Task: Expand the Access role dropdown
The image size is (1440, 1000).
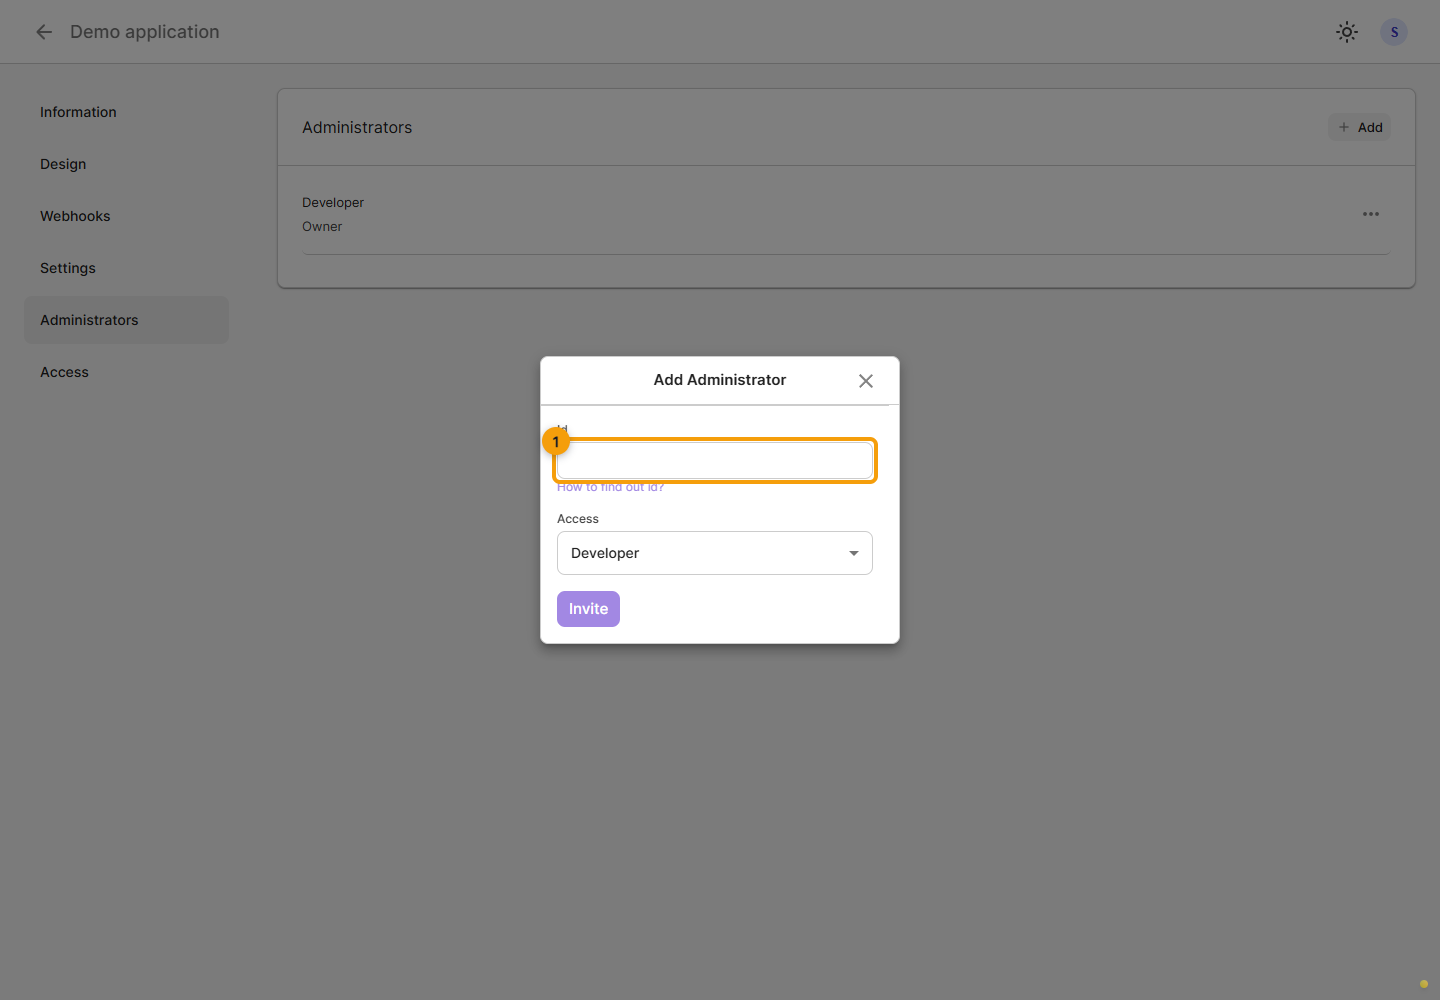Action: (x=715, y=553)
